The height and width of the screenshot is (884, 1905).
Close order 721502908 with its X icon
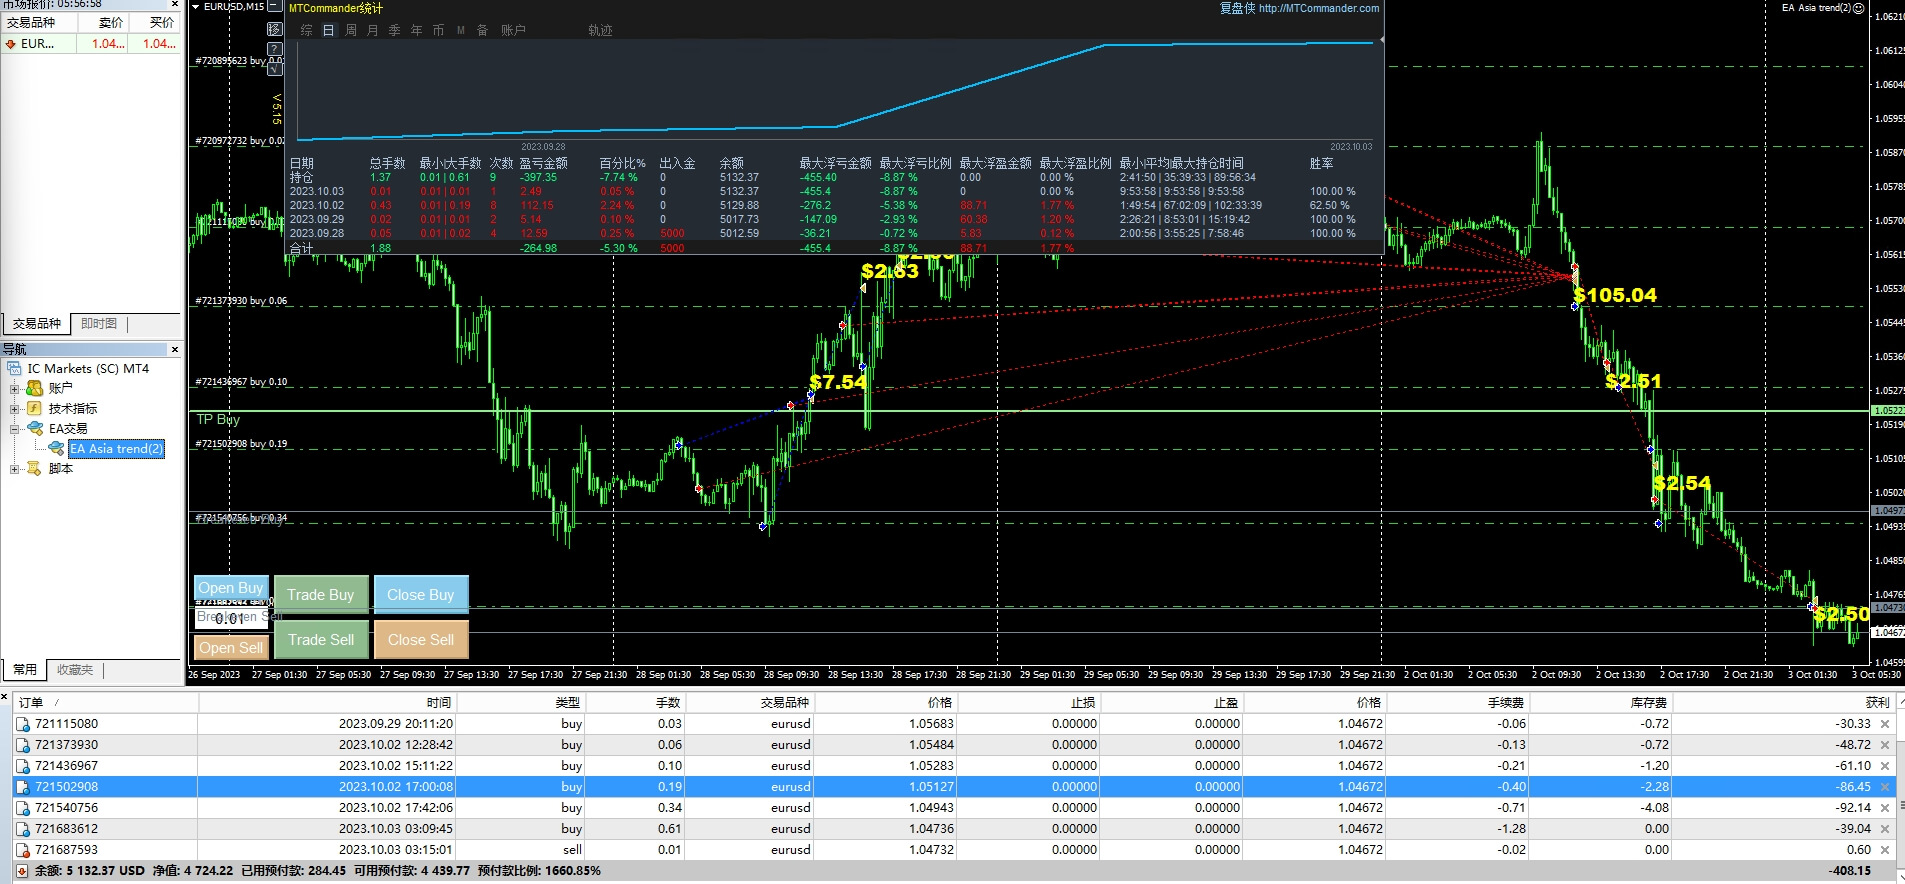(1885, 787)
